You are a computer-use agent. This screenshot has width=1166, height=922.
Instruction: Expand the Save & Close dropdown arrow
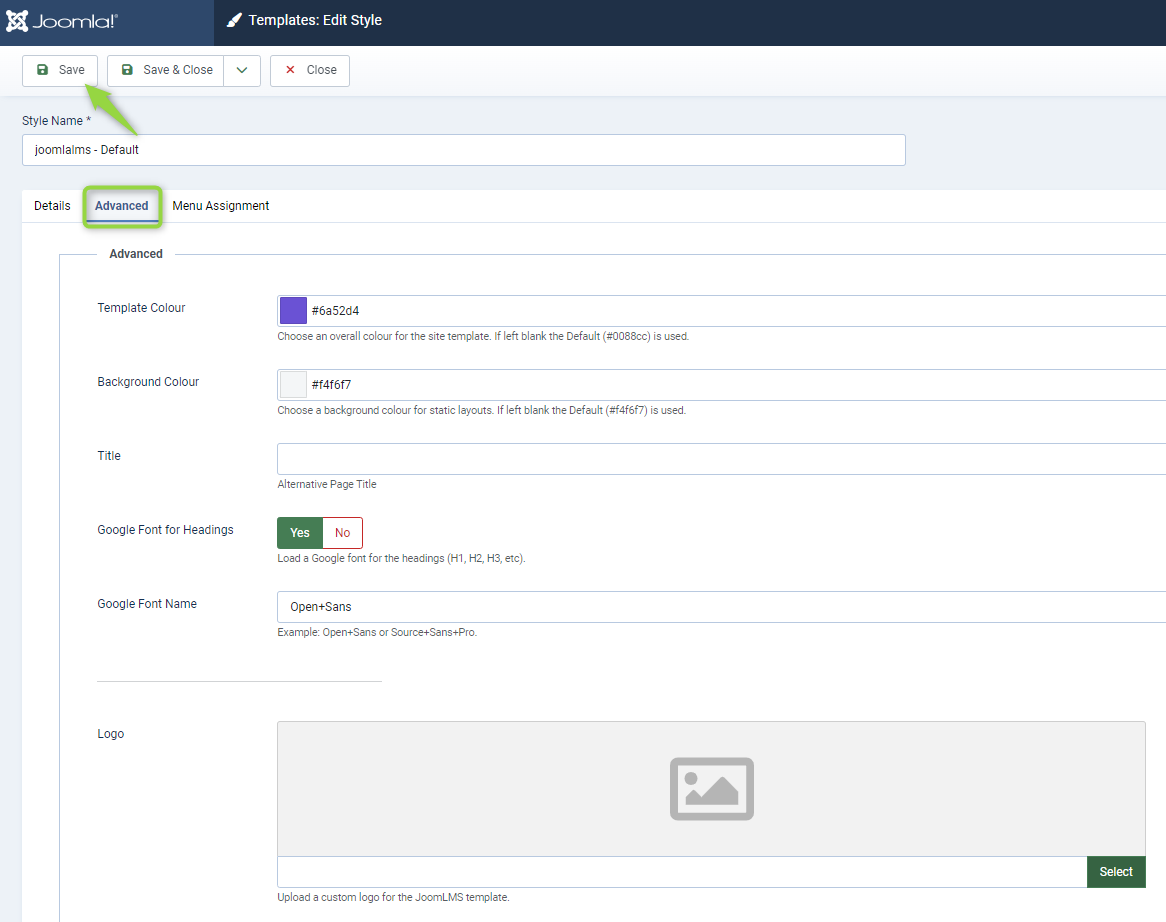click(242, 70)
